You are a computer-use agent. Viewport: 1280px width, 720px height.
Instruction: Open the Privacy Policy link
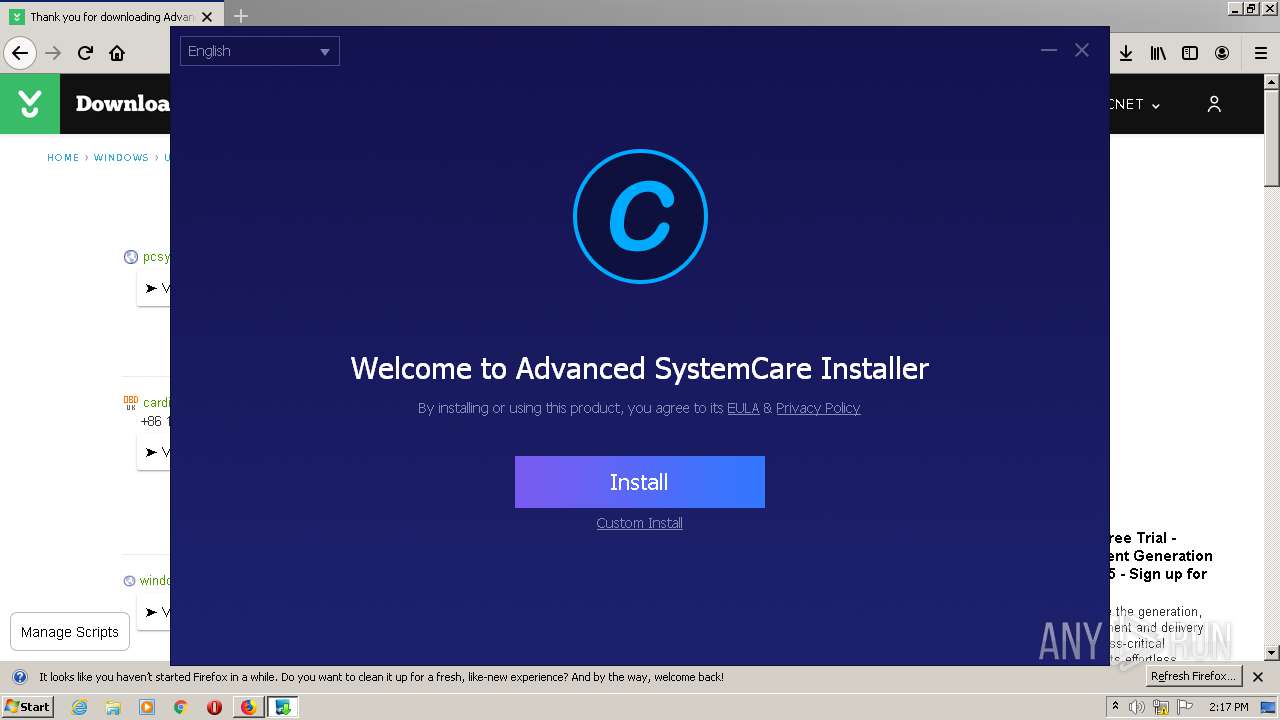[x=818, y=408]
